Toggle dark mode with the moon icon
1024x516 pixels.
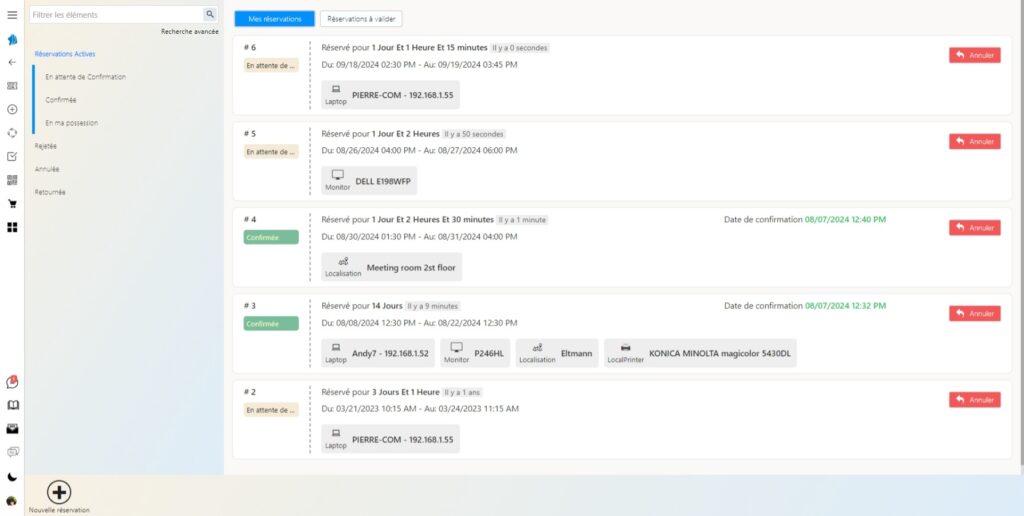point(12,477)
